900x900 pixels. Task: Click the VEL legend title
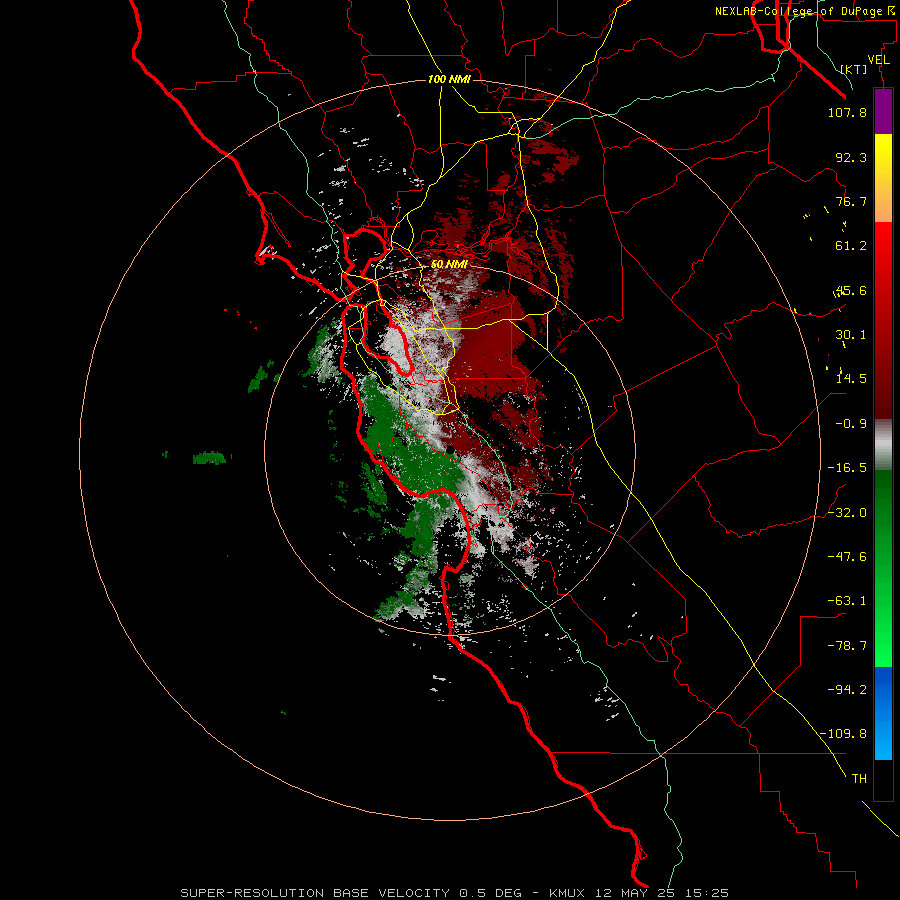pyautogui.click(x=879, y=60)
